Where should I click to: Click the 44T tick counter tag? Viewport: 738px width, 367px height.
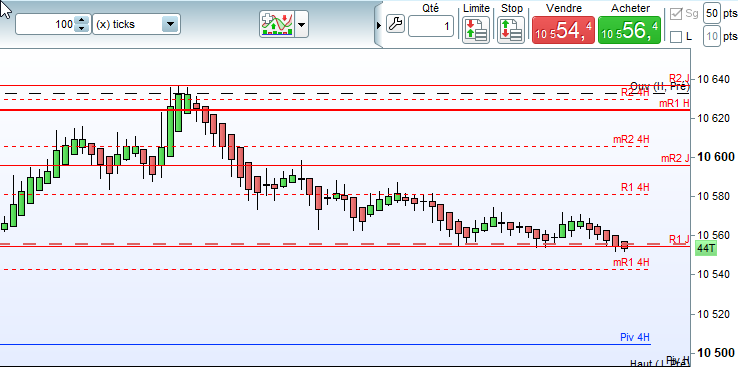[x=706, y=248]
